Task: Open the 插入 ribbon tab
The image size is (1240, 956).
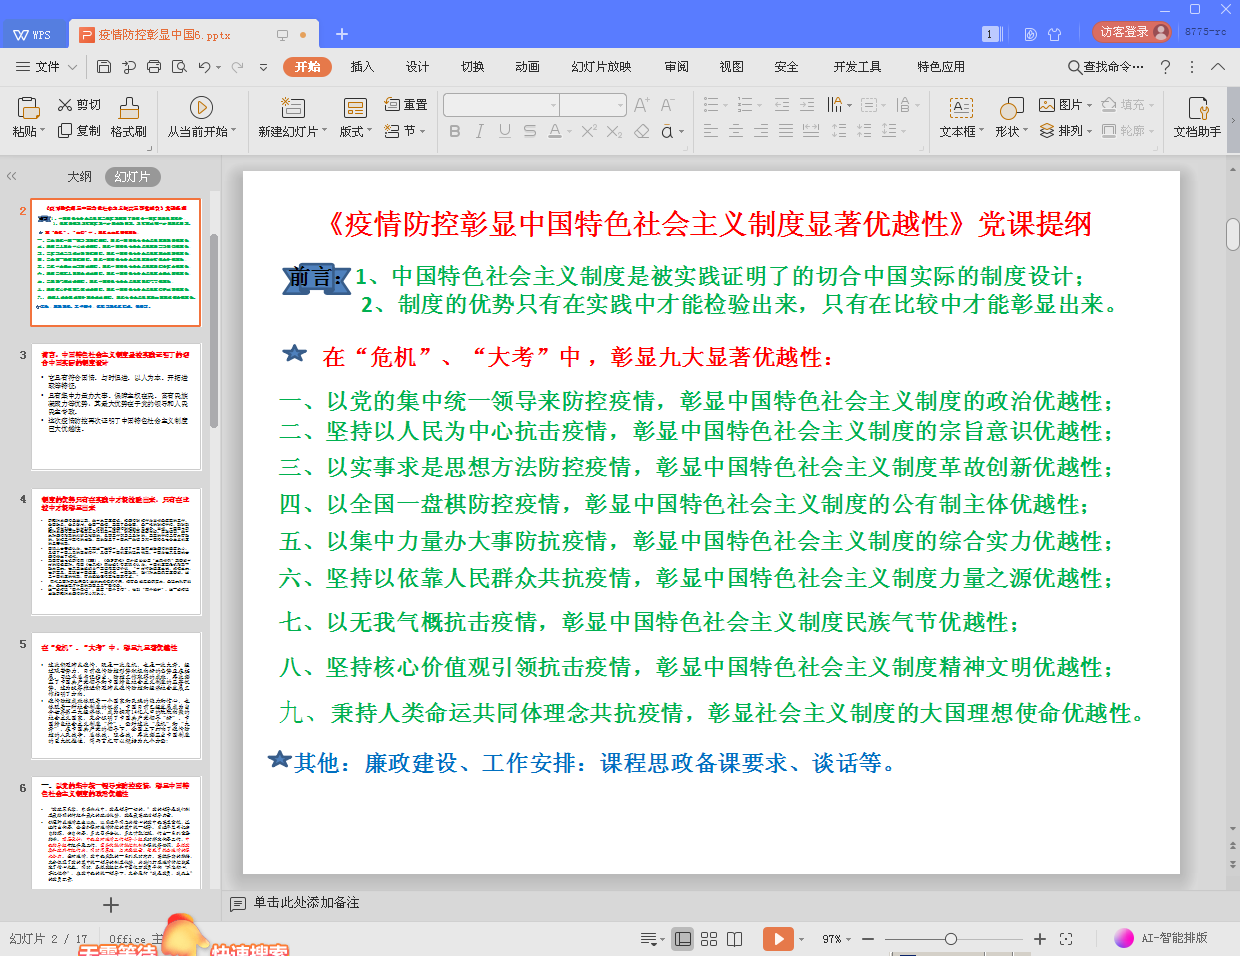Action: click(x=362, y=67)
